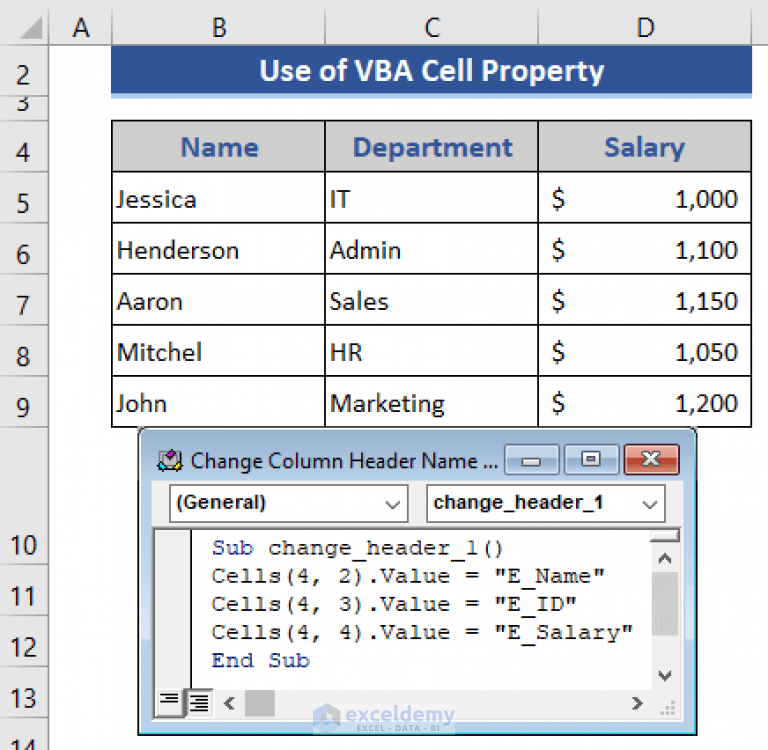Image resolution: width=768 pixels, height=750 pixels.
Task: Click the salary cell showing 1,100
Action: 645,249
